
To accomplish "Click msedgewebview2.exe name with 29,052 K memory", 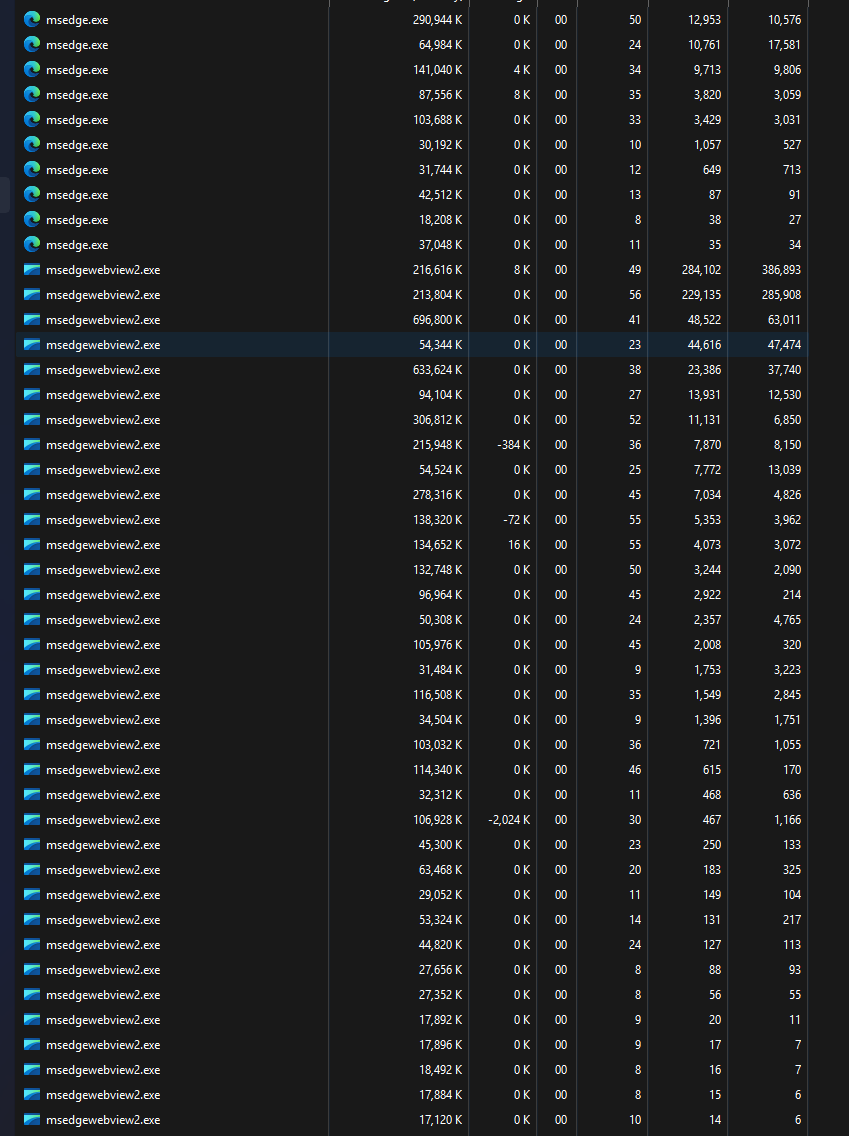I will pos(103,894).
